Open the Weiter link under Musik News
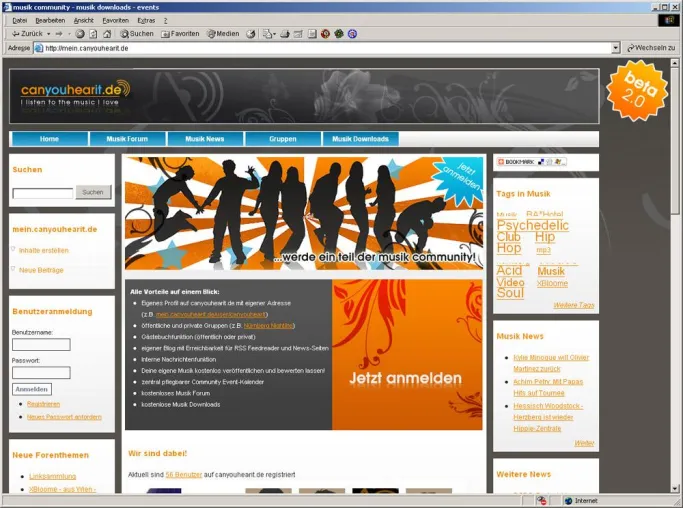Image resolution: width=683 pixels, height=508 pixels. tap(584, 444)
